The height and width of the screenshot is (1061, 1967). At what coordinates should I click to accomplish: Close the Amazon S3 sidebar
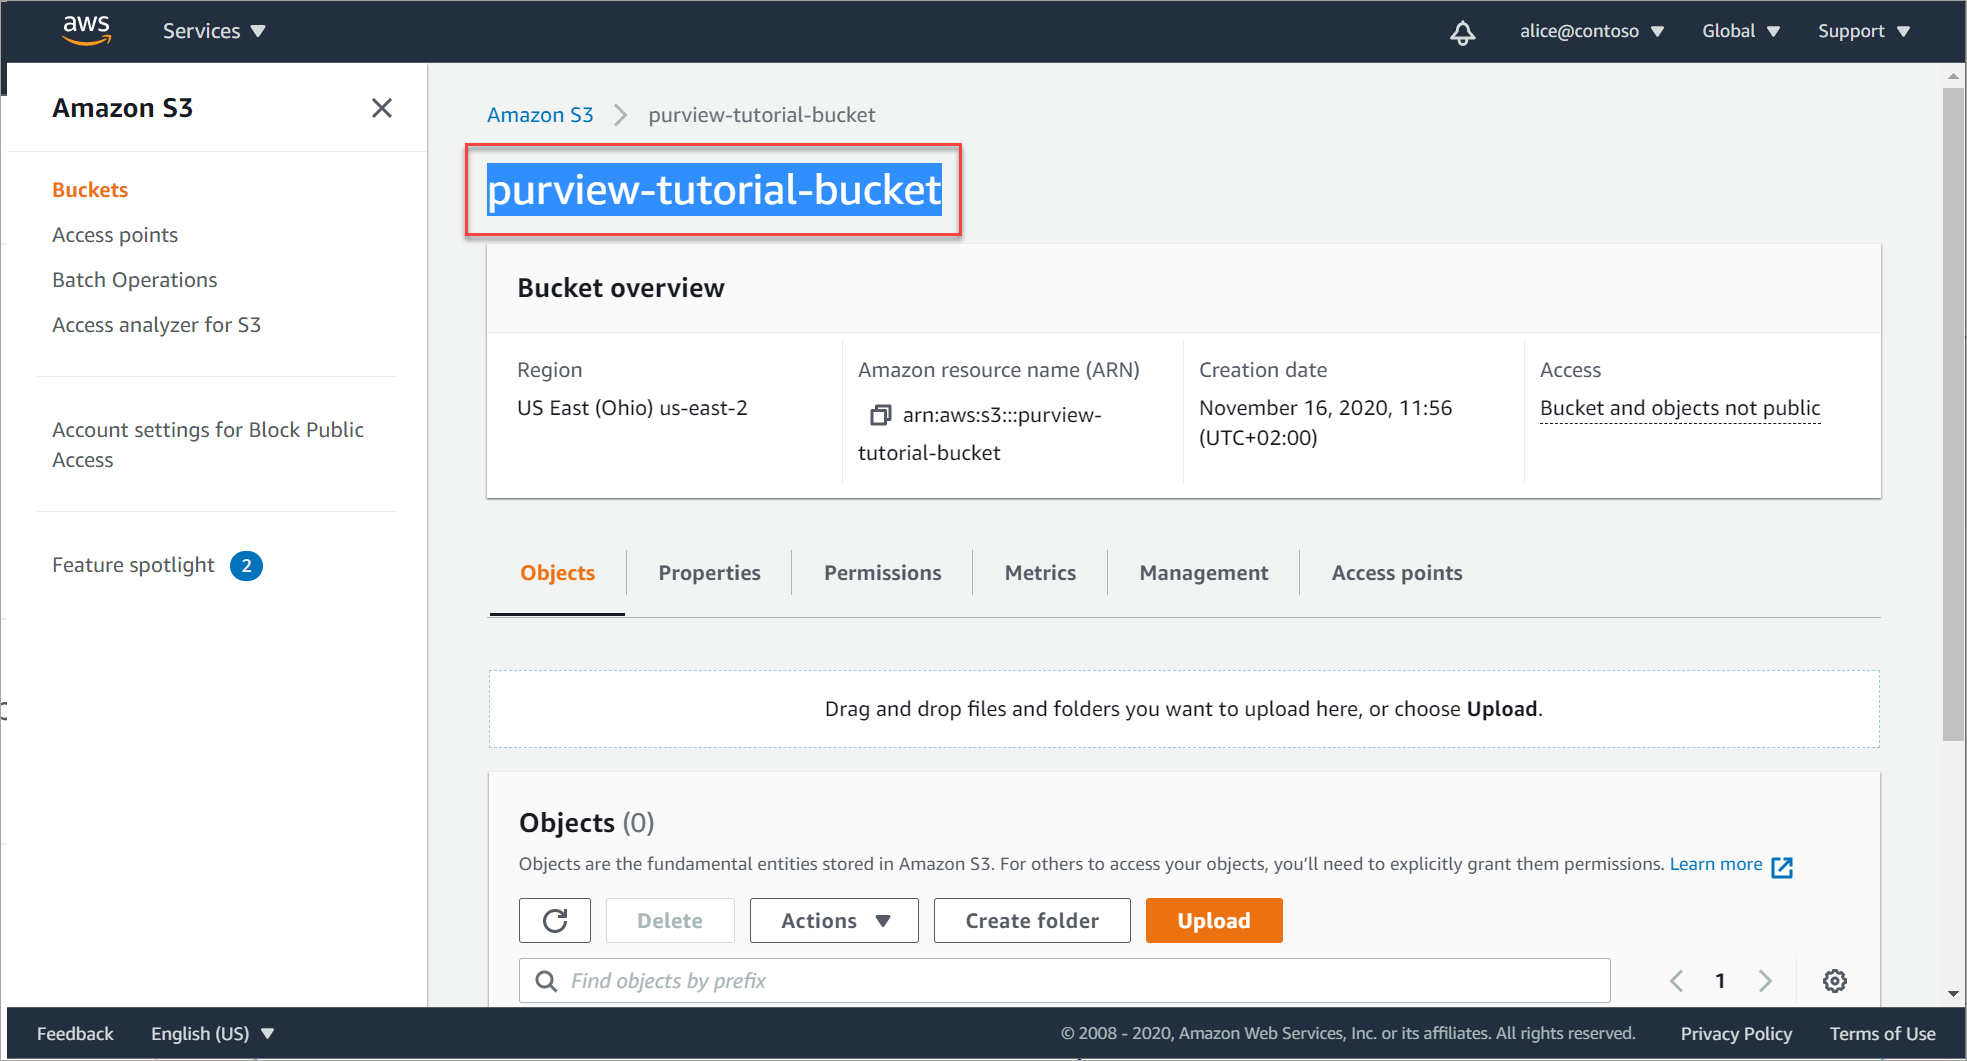pyautogui.click(x=381, y=107)
